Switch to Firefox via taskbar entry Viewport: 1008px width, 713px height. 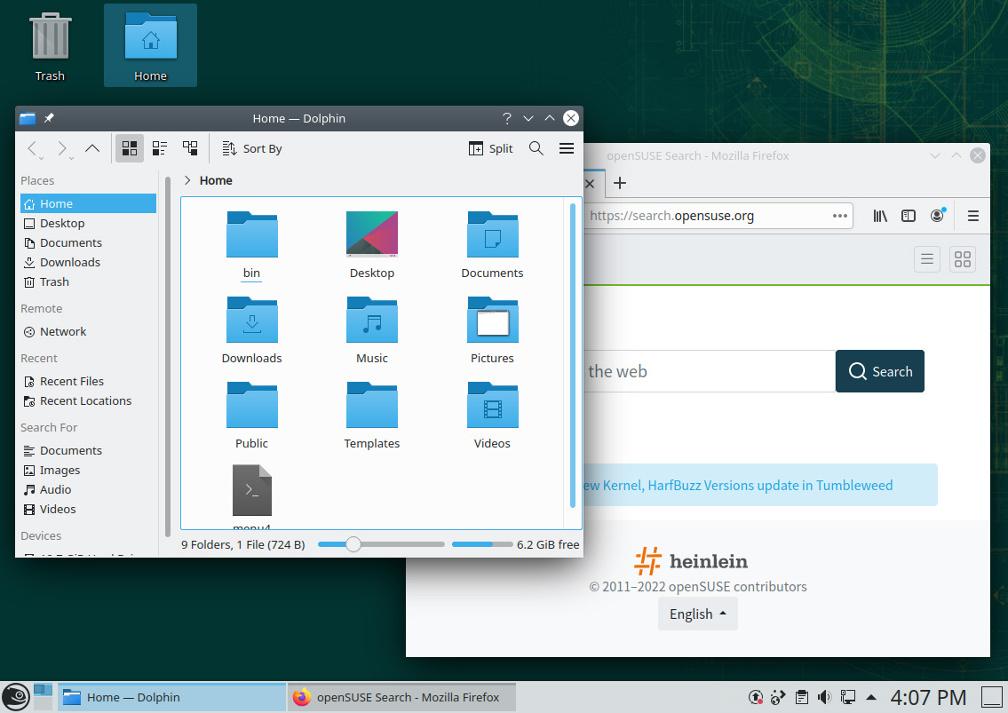click(x=402, y=697)
